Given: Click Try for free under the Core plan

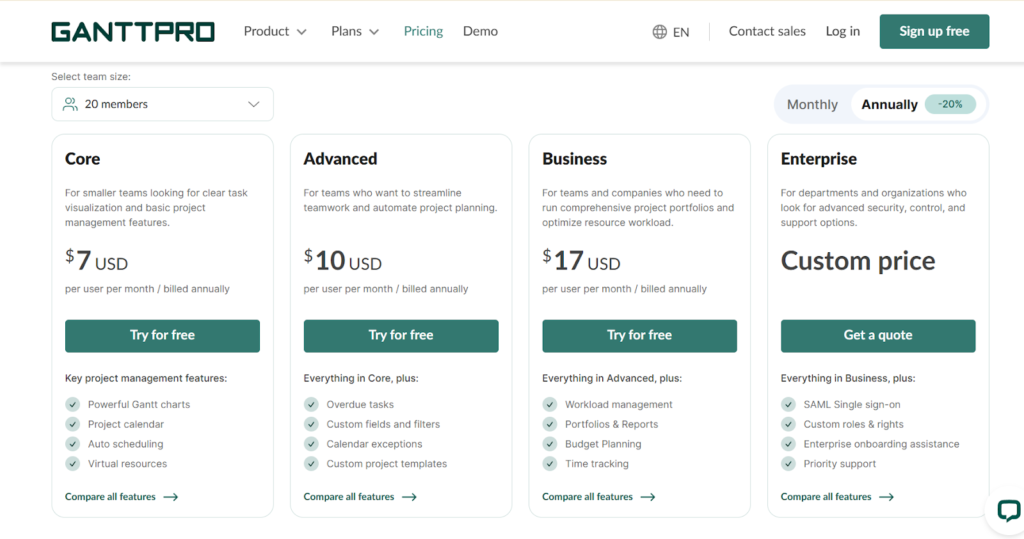Looking at the screenshot, I should (163, 336).
